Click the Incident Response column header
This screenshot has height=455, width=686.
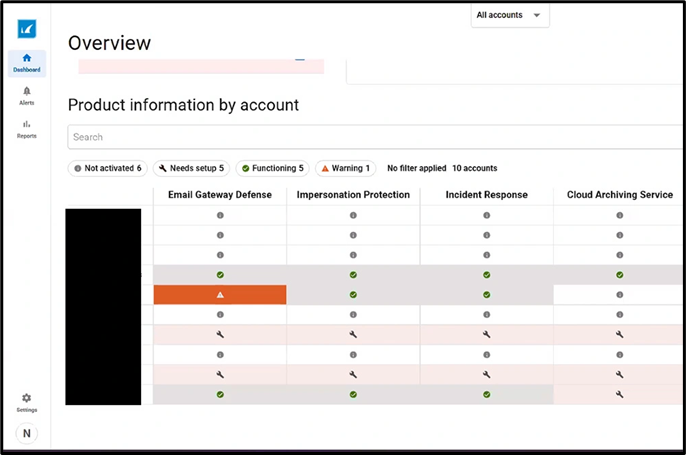coord(486,195)
